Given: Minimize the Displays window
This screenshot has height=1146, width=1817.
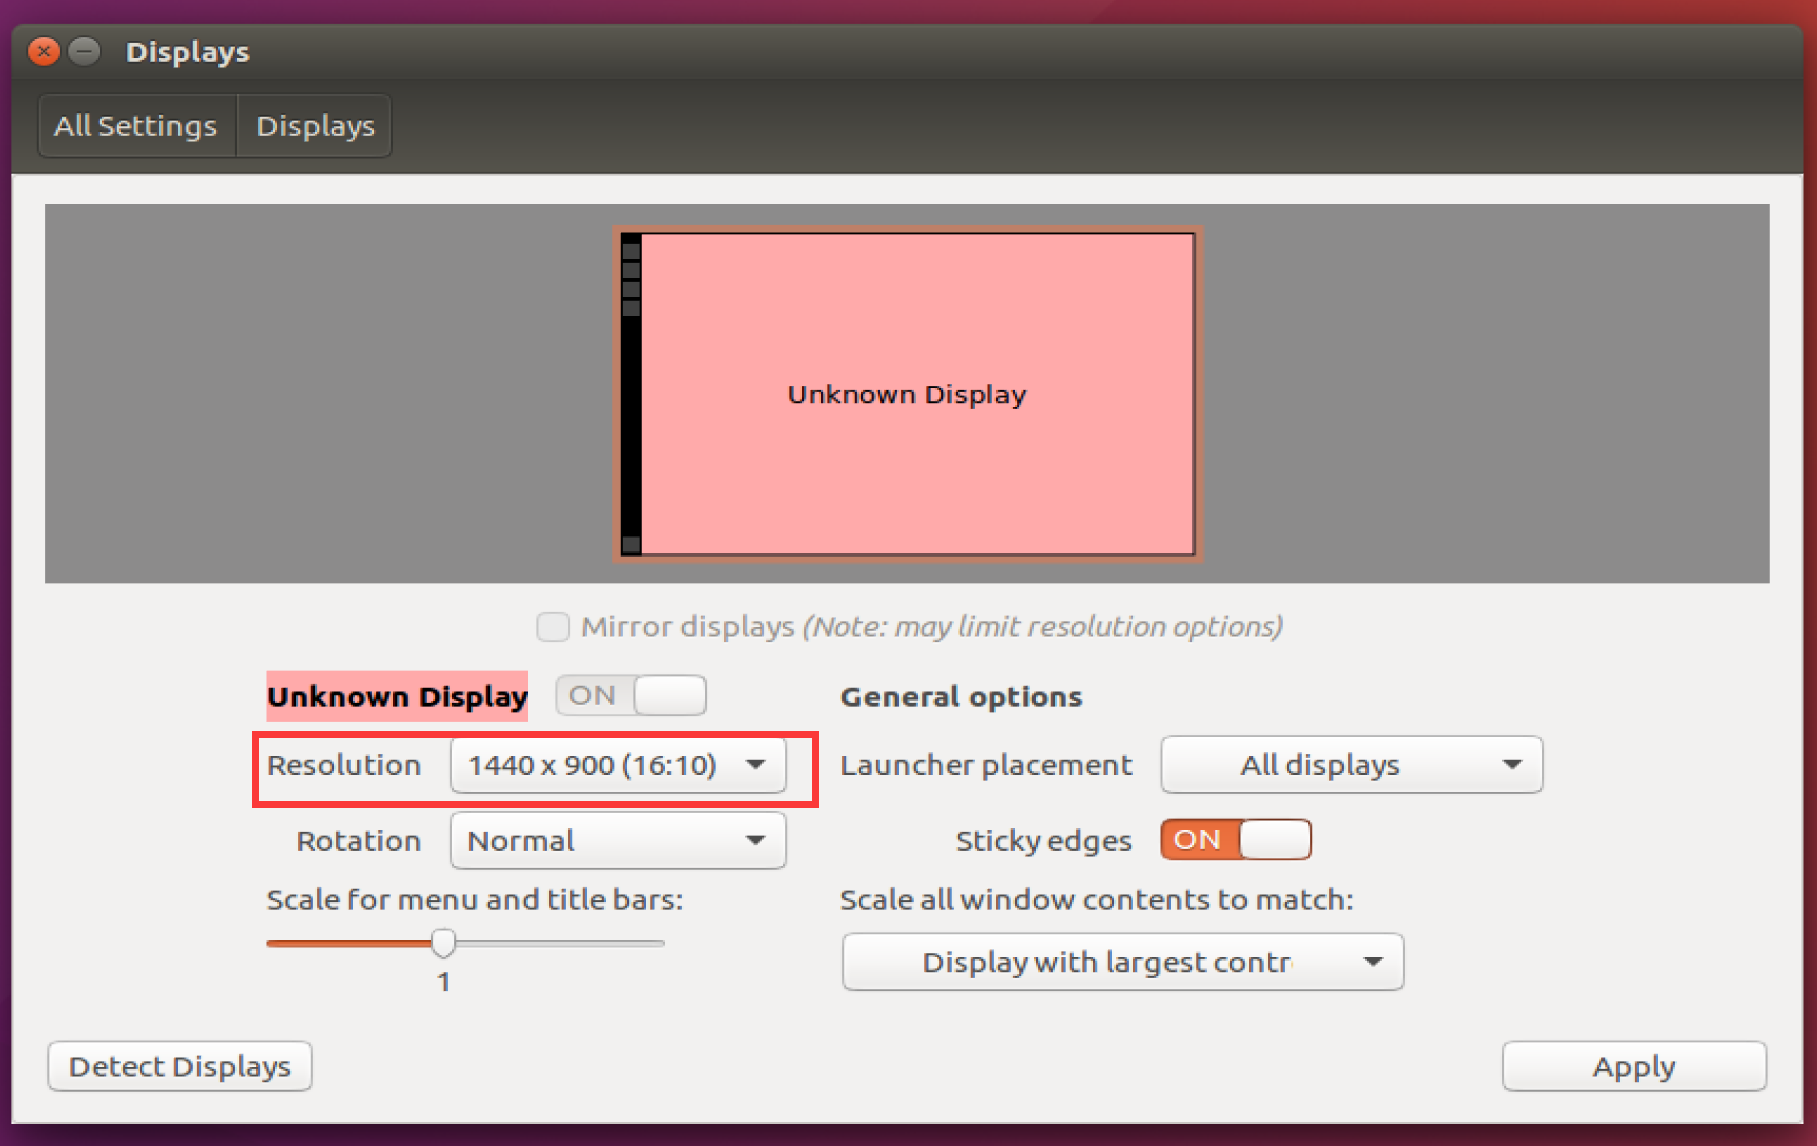Looking at the screenshot, I should pyautogui.click(x=86, y=51).
